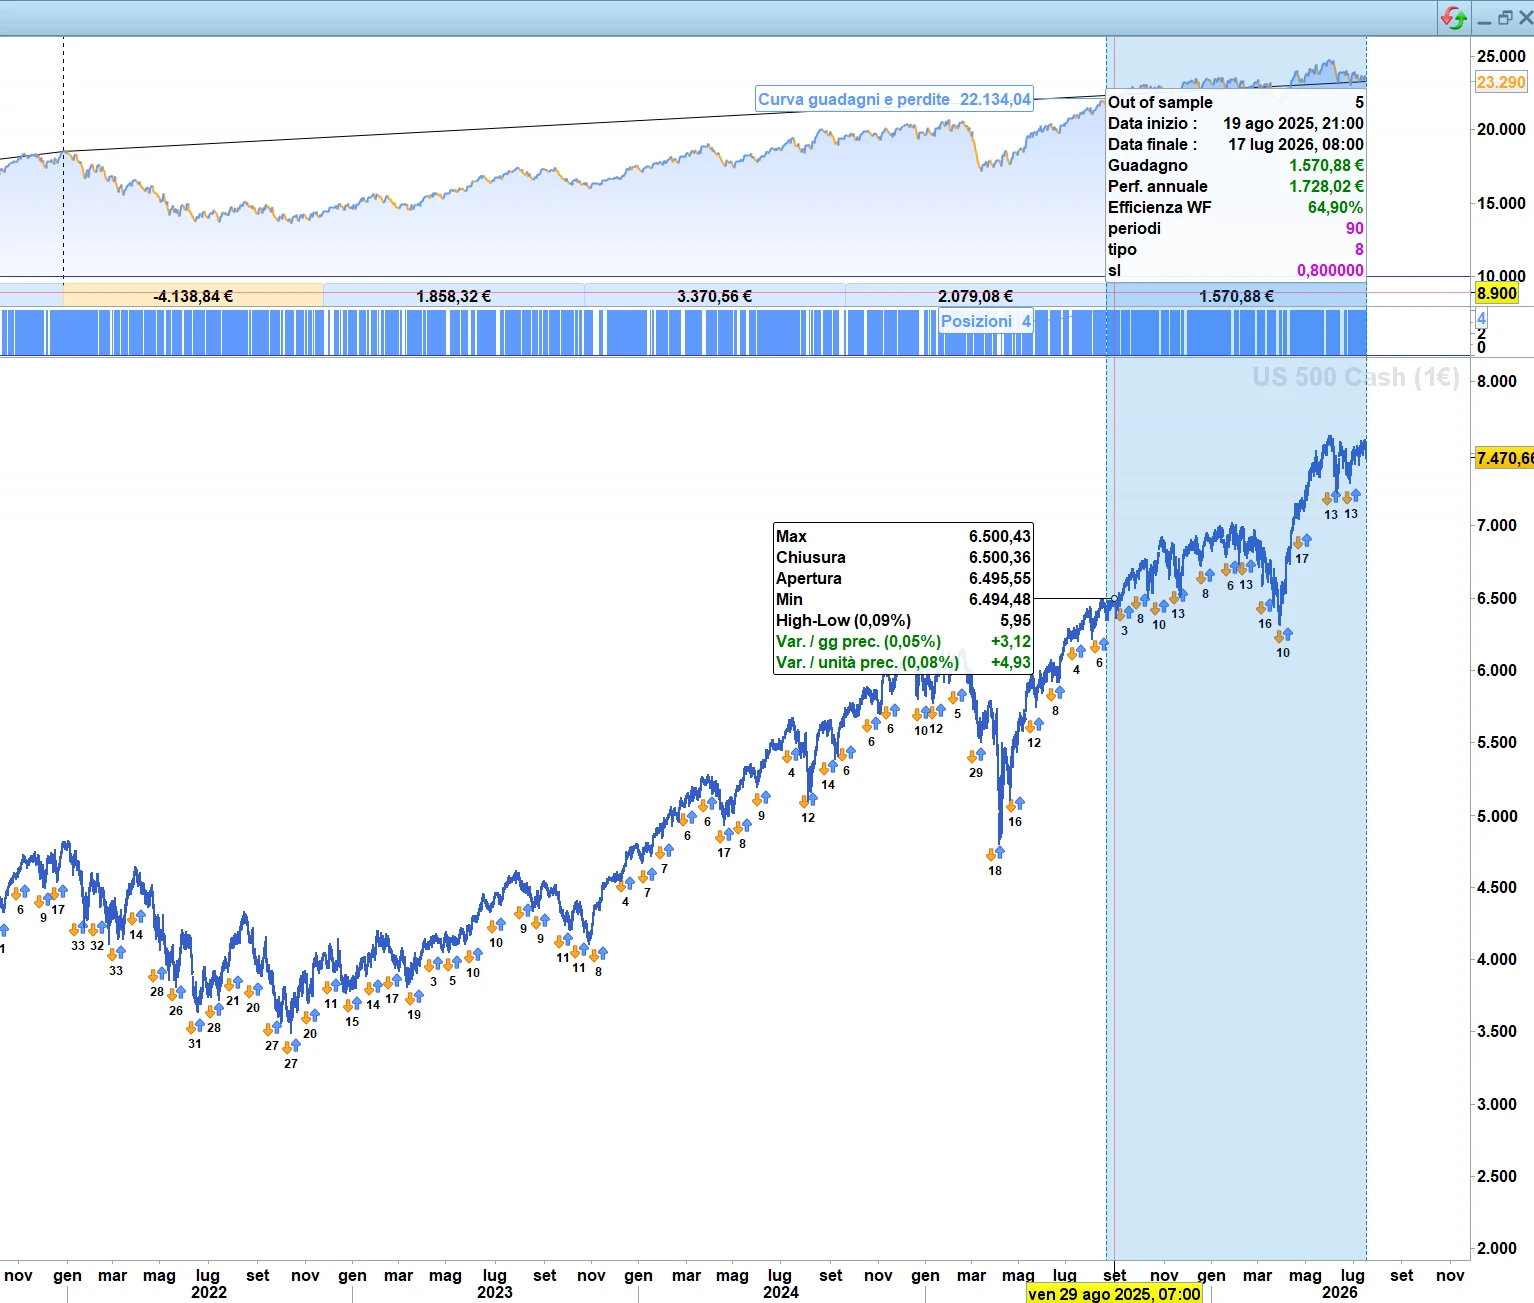1534x1303 pixels.
Task: Click the 'Chiusura' value 6.500,36 in tooltip
Action: point(999,557)
